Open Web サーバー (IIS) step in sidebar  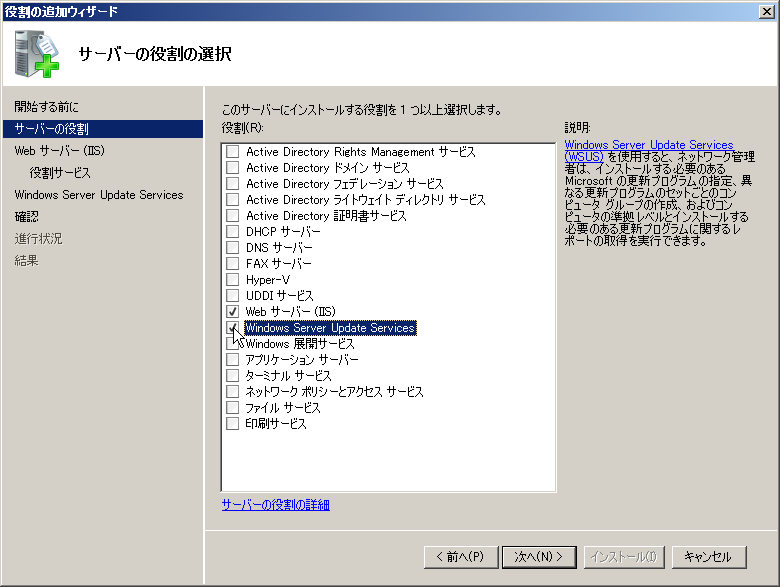pyautogui.click(x=59, y=150)
